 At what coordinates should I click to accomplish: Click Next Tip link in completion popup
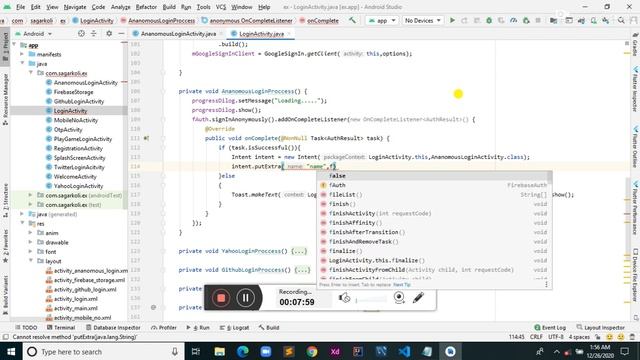click(402, 284)
